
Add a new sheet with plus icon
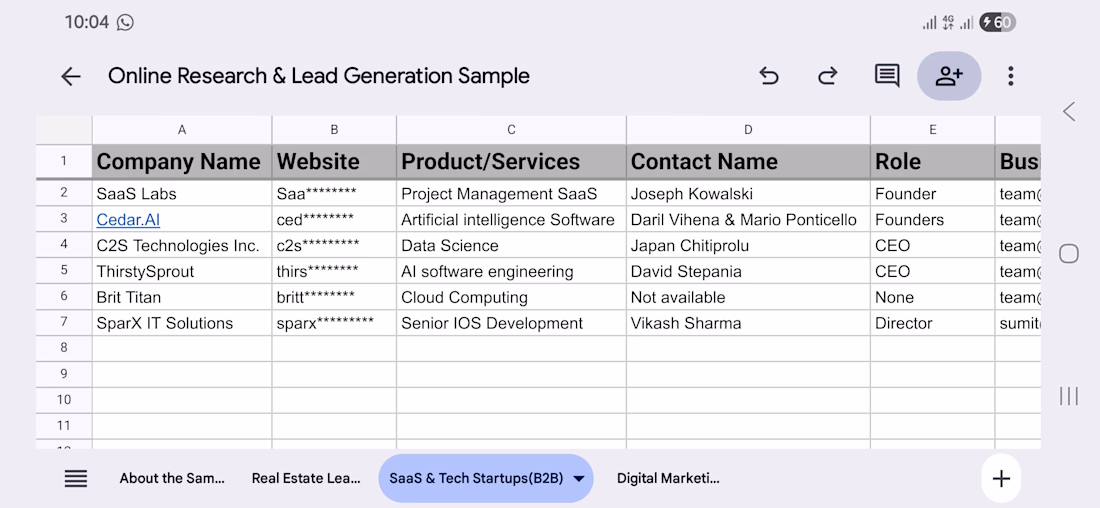pos(1001,478)
